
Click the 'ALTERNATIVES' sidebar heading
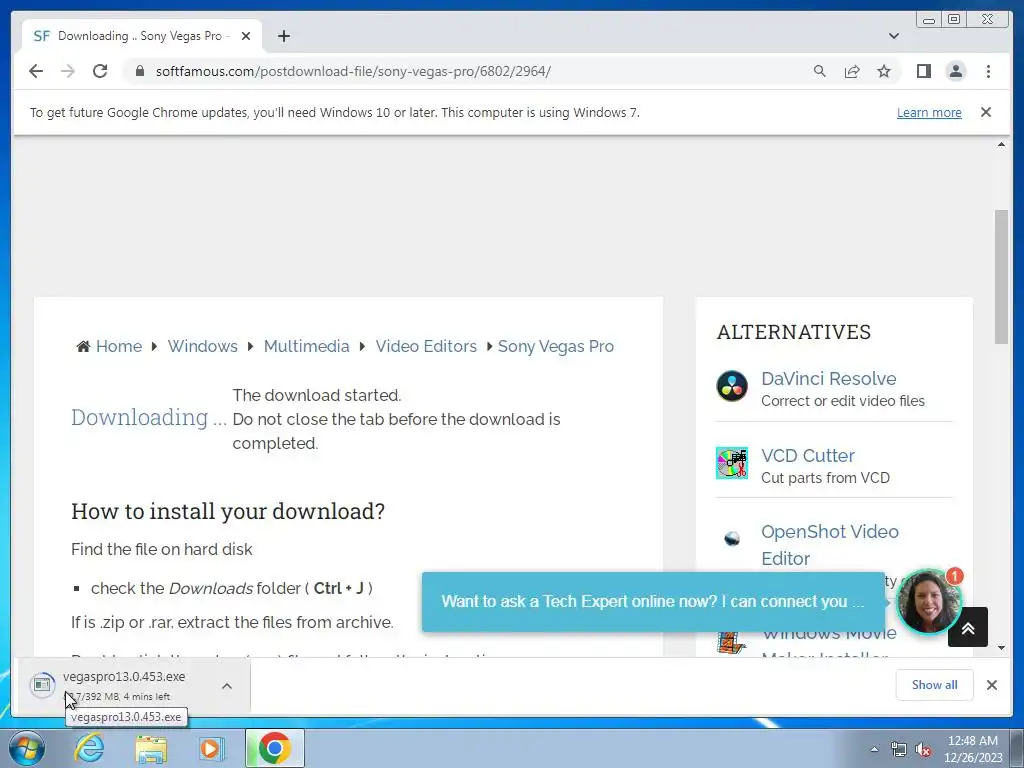click(793, 332)
